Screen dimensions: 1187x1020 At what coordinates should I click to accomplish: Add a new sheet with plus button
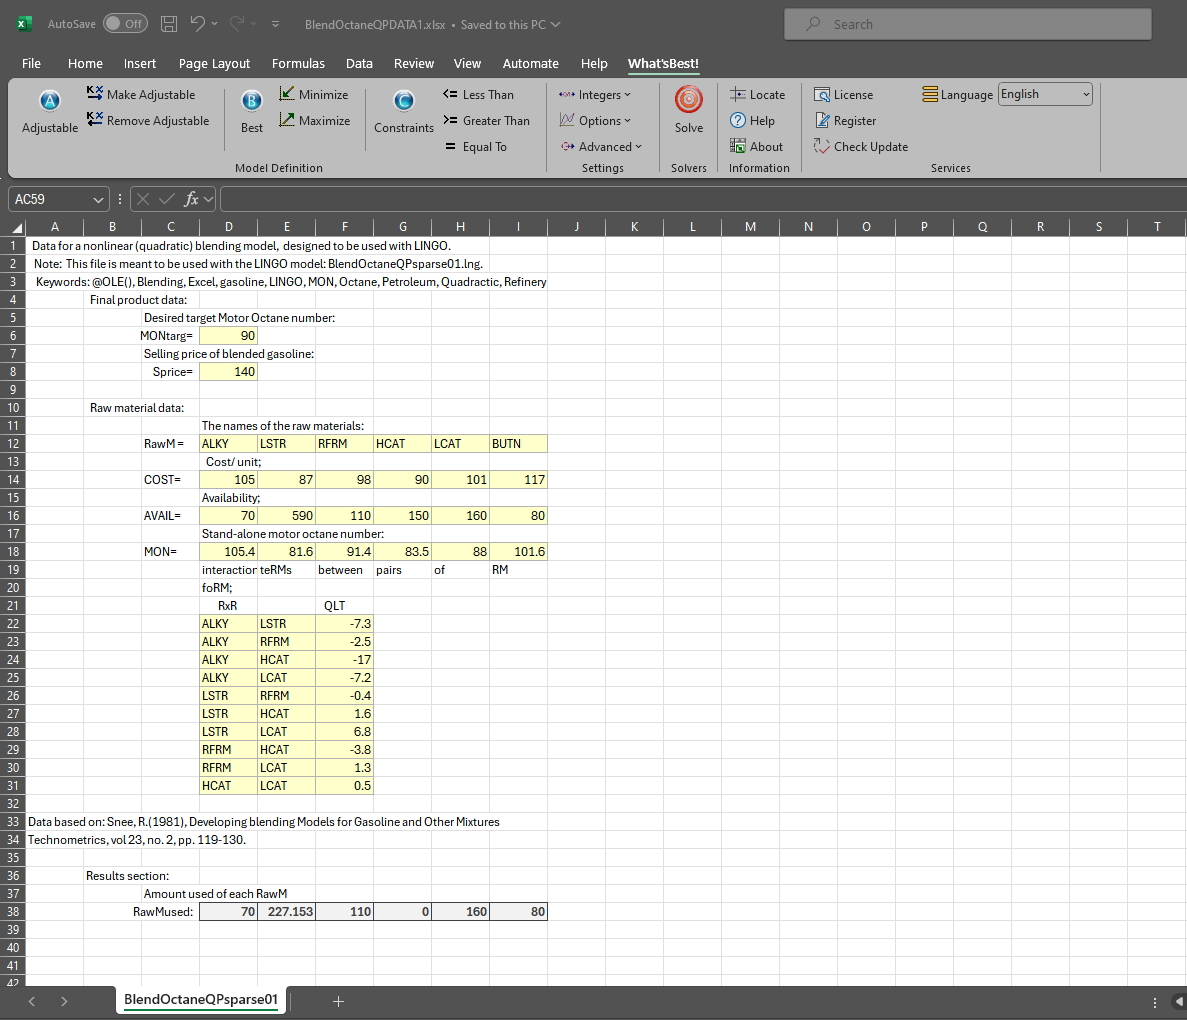pos(338,1001)
